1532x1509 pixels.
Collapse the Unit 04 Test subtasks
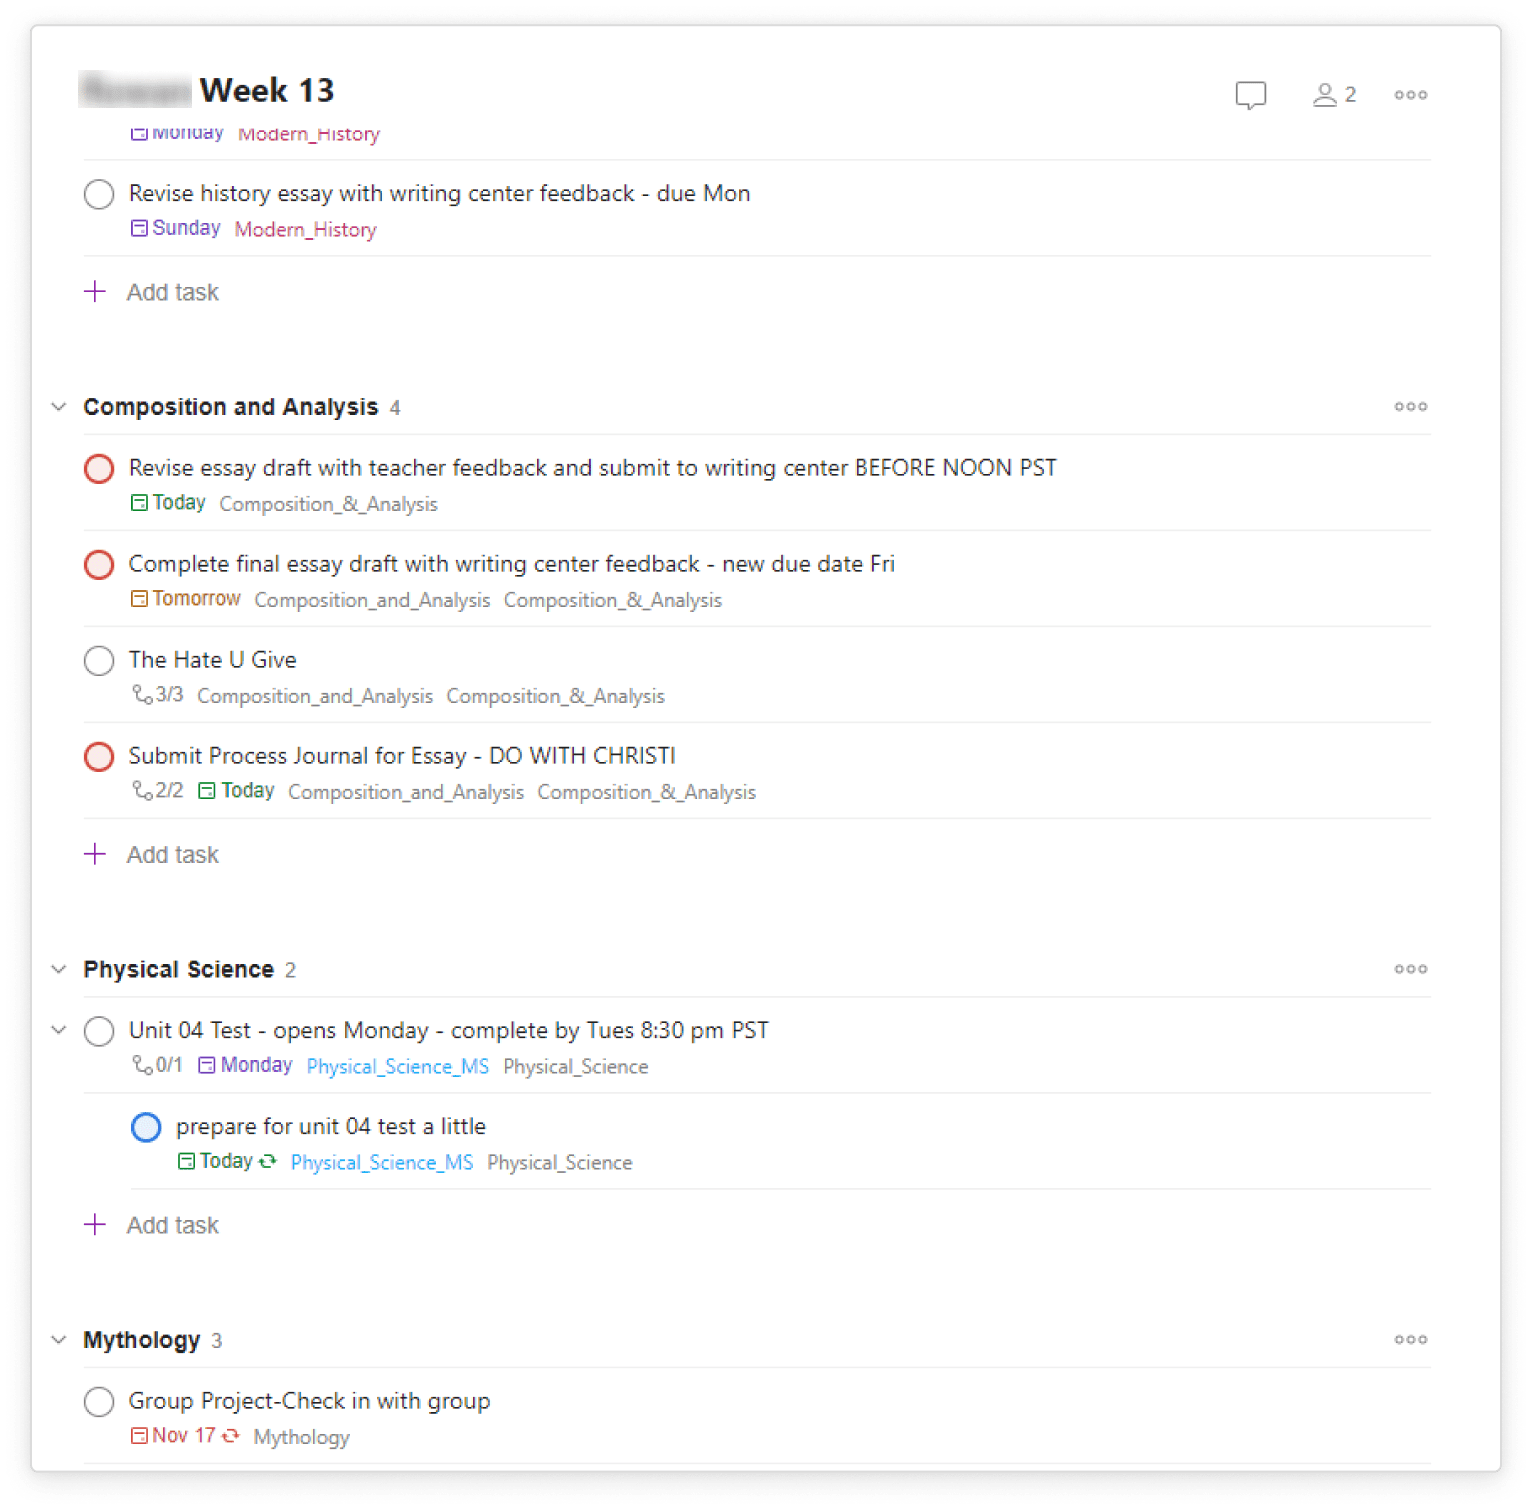[x=58, y=1031]
